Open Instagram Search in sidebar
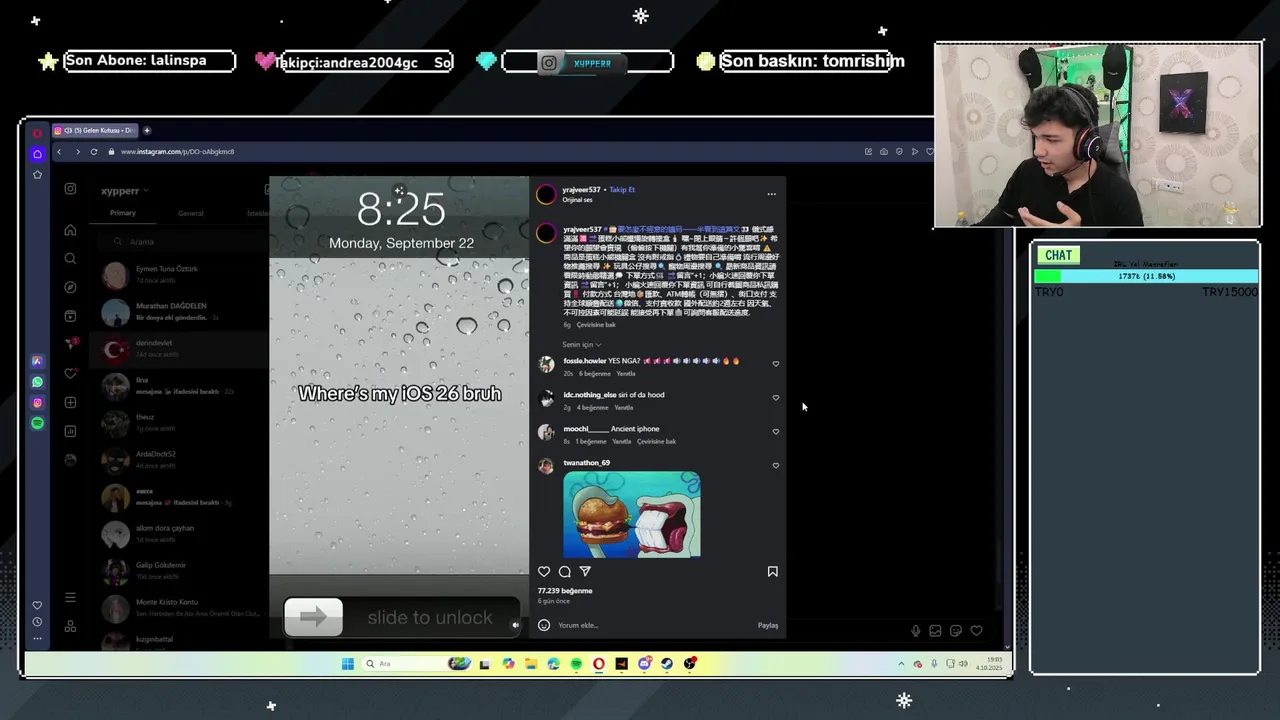This screenshot has width=1280, height=720. (x=70, y=258)
